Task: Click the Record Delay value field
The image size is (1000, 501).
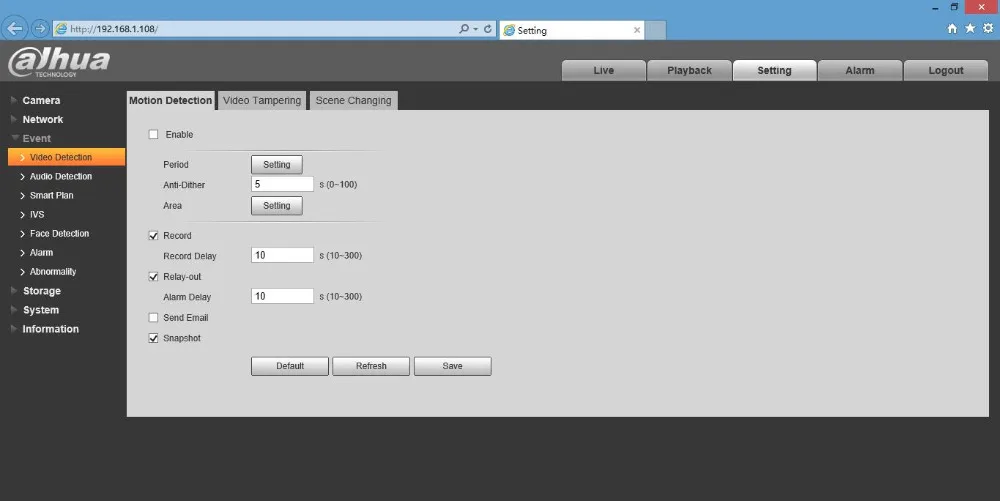Action: pyautogui.click(x=283, y=256)
